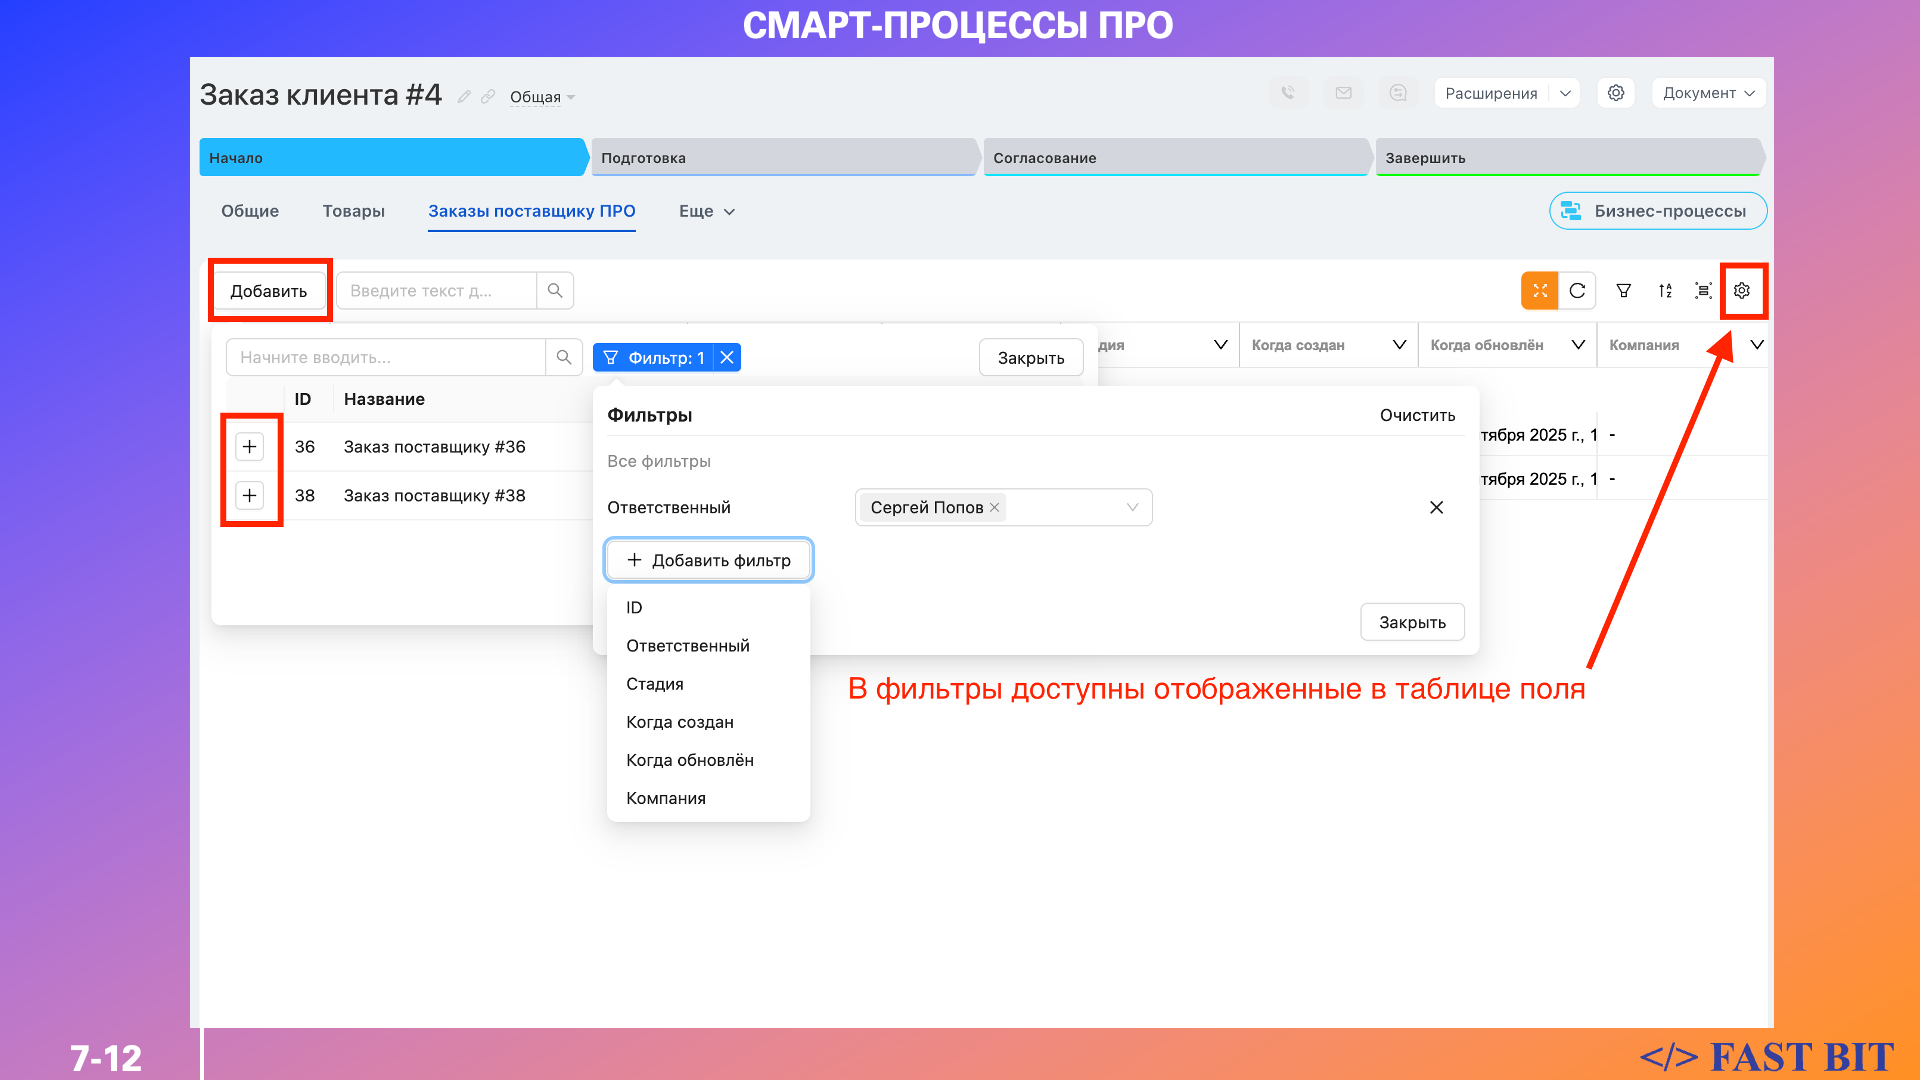Screen dimensions: 1920x1080
Task: Remove Сергей Попов tag from filter
Action: (x=994, y=508)
